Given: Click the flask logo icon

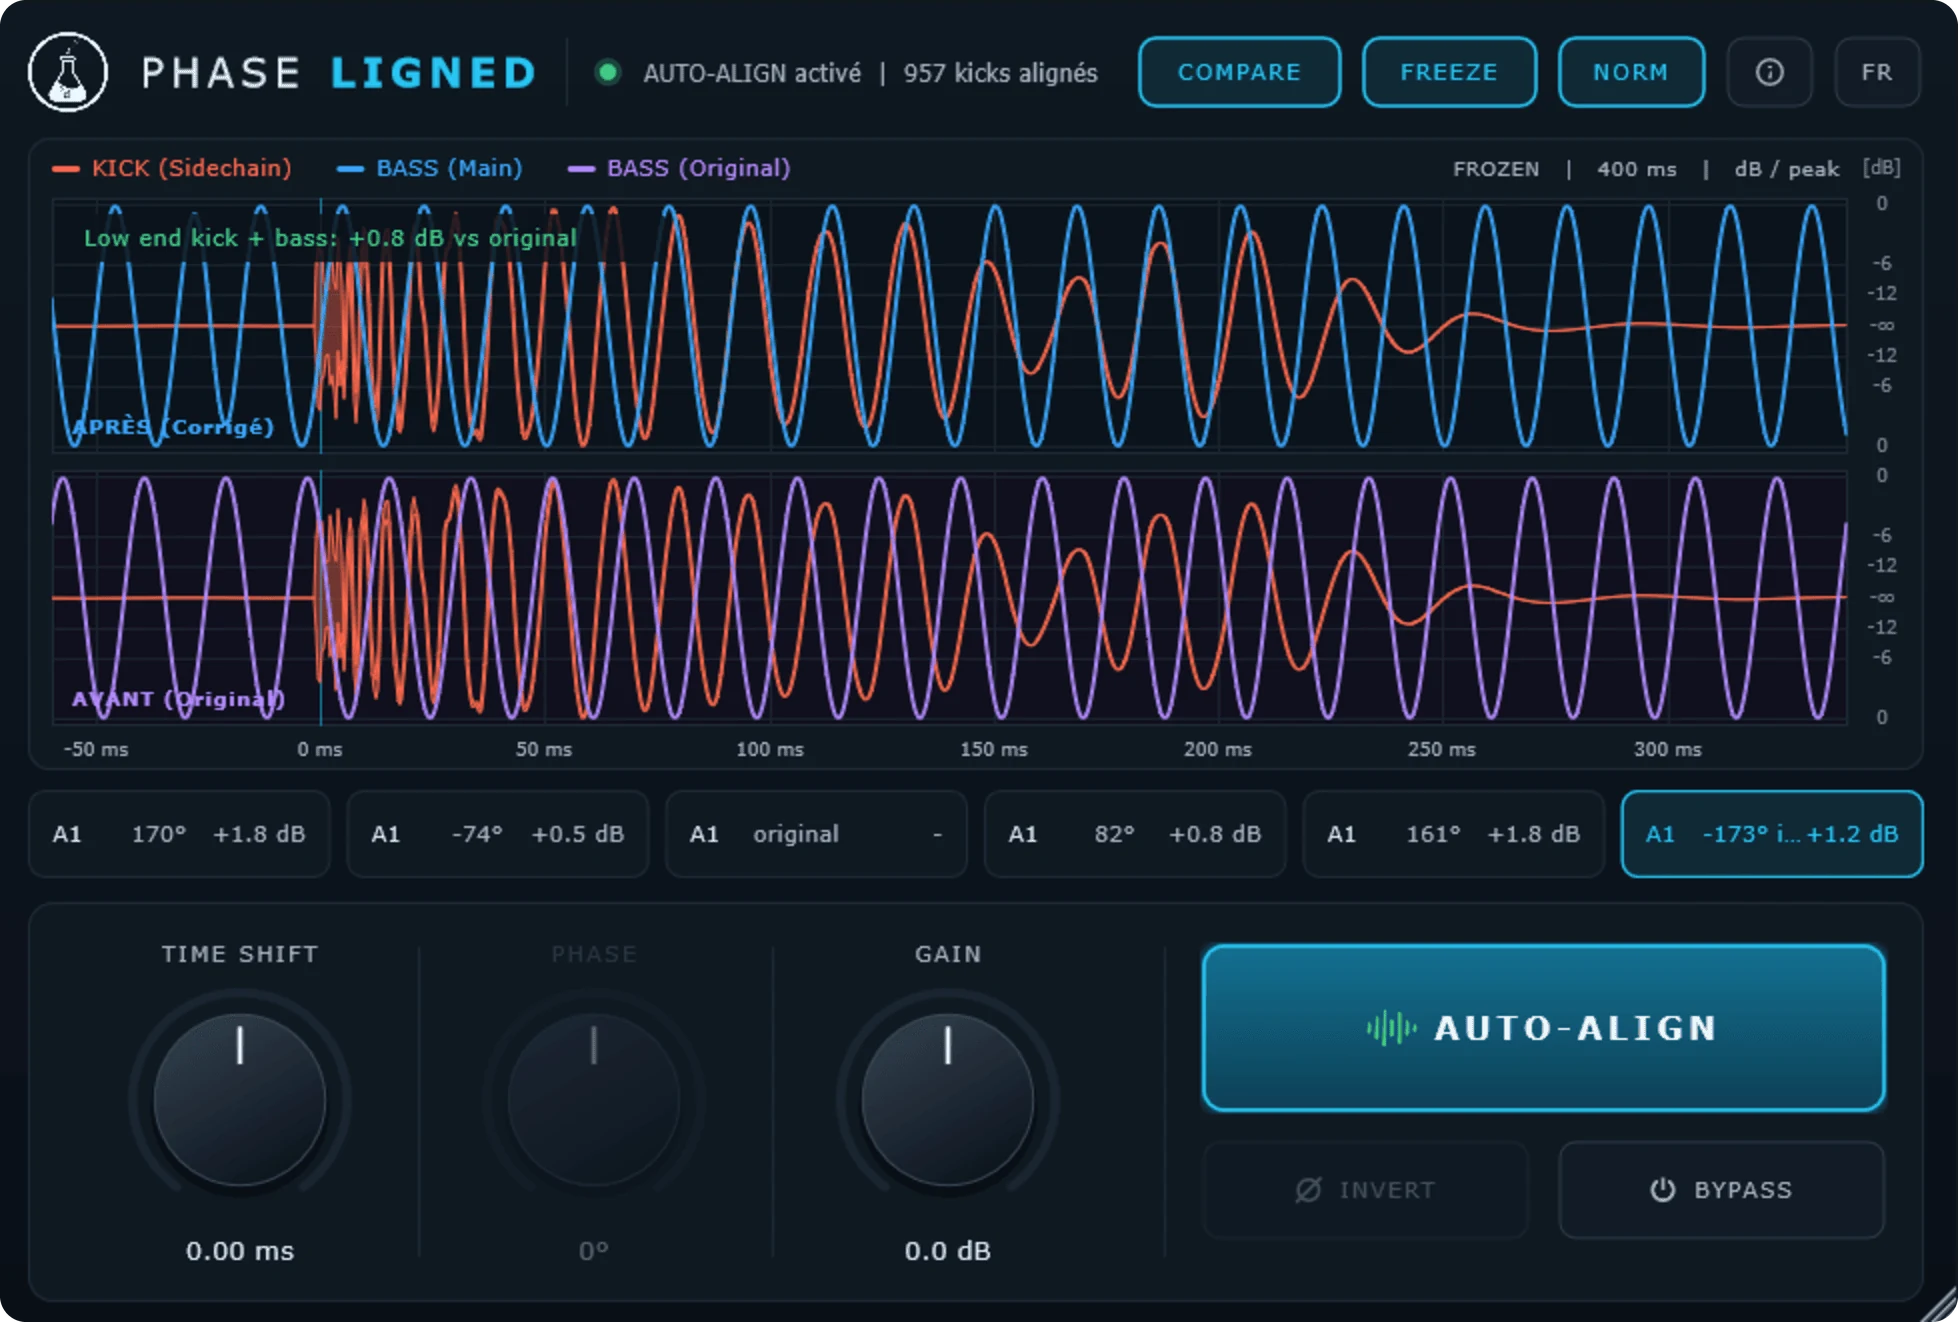Looking at the screenshot, I should [x=68, y=72].
